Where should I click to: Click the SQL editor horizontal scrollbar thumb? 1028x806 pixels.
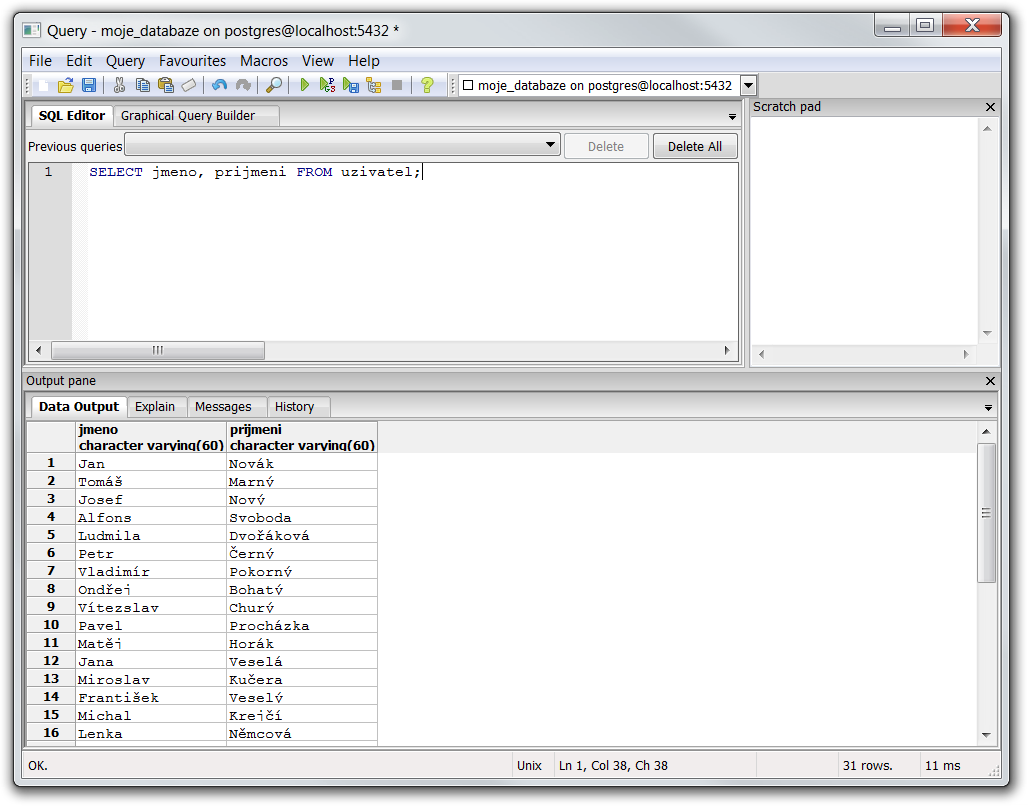click(157, 351)
